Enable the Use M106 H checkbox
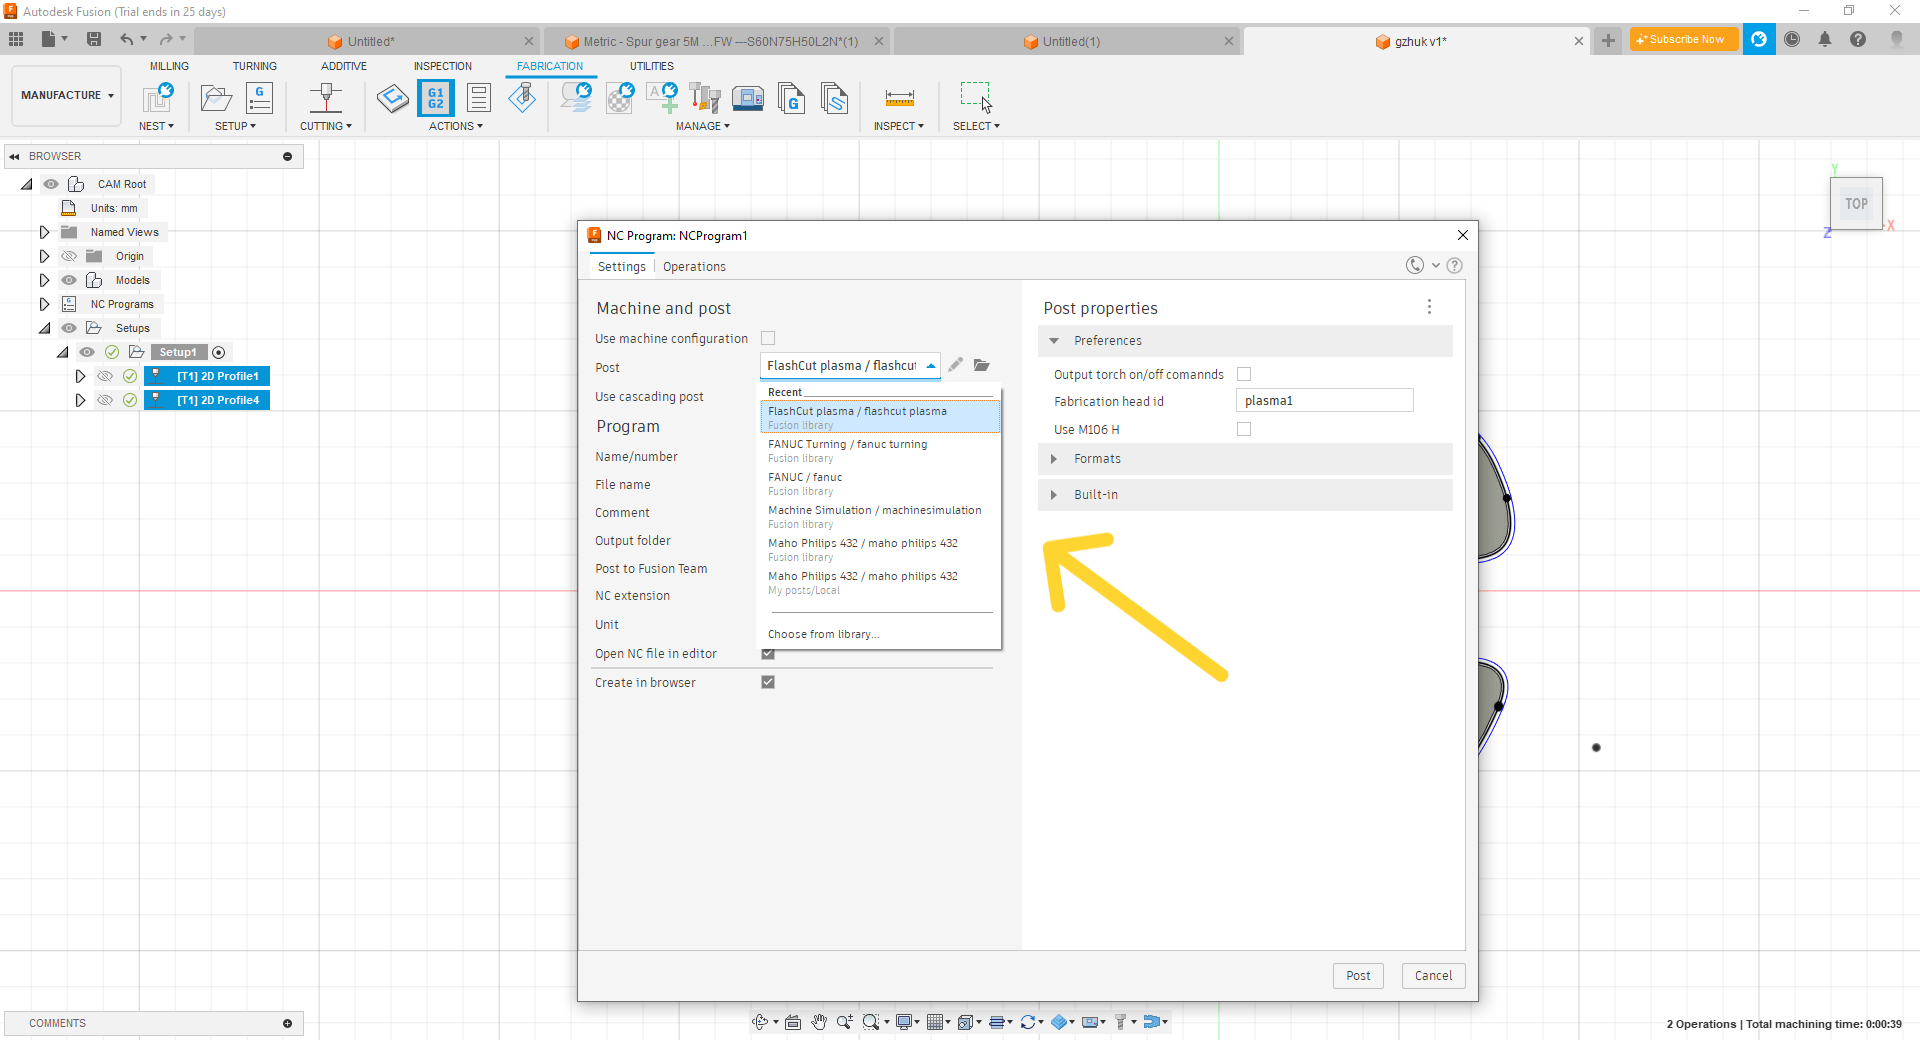 (x=1244, y=429)
